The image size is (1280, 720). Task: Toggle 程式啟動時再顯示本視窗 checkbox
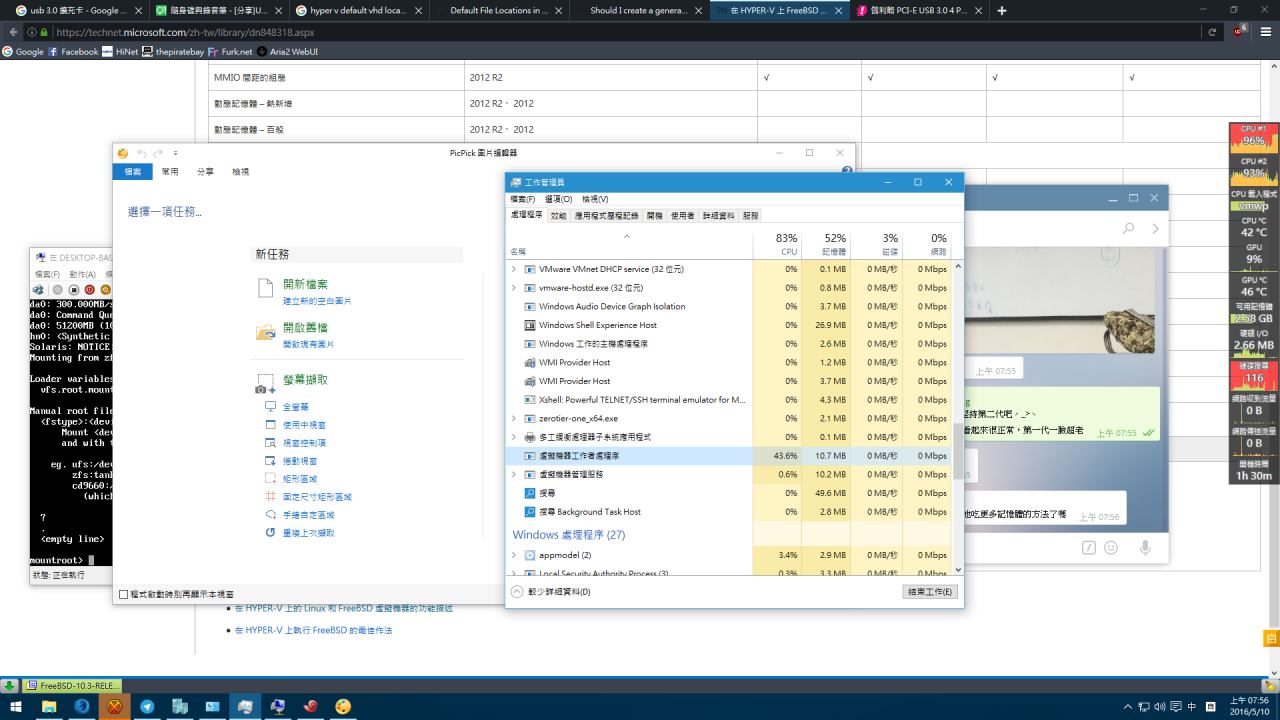coord(124,594)
